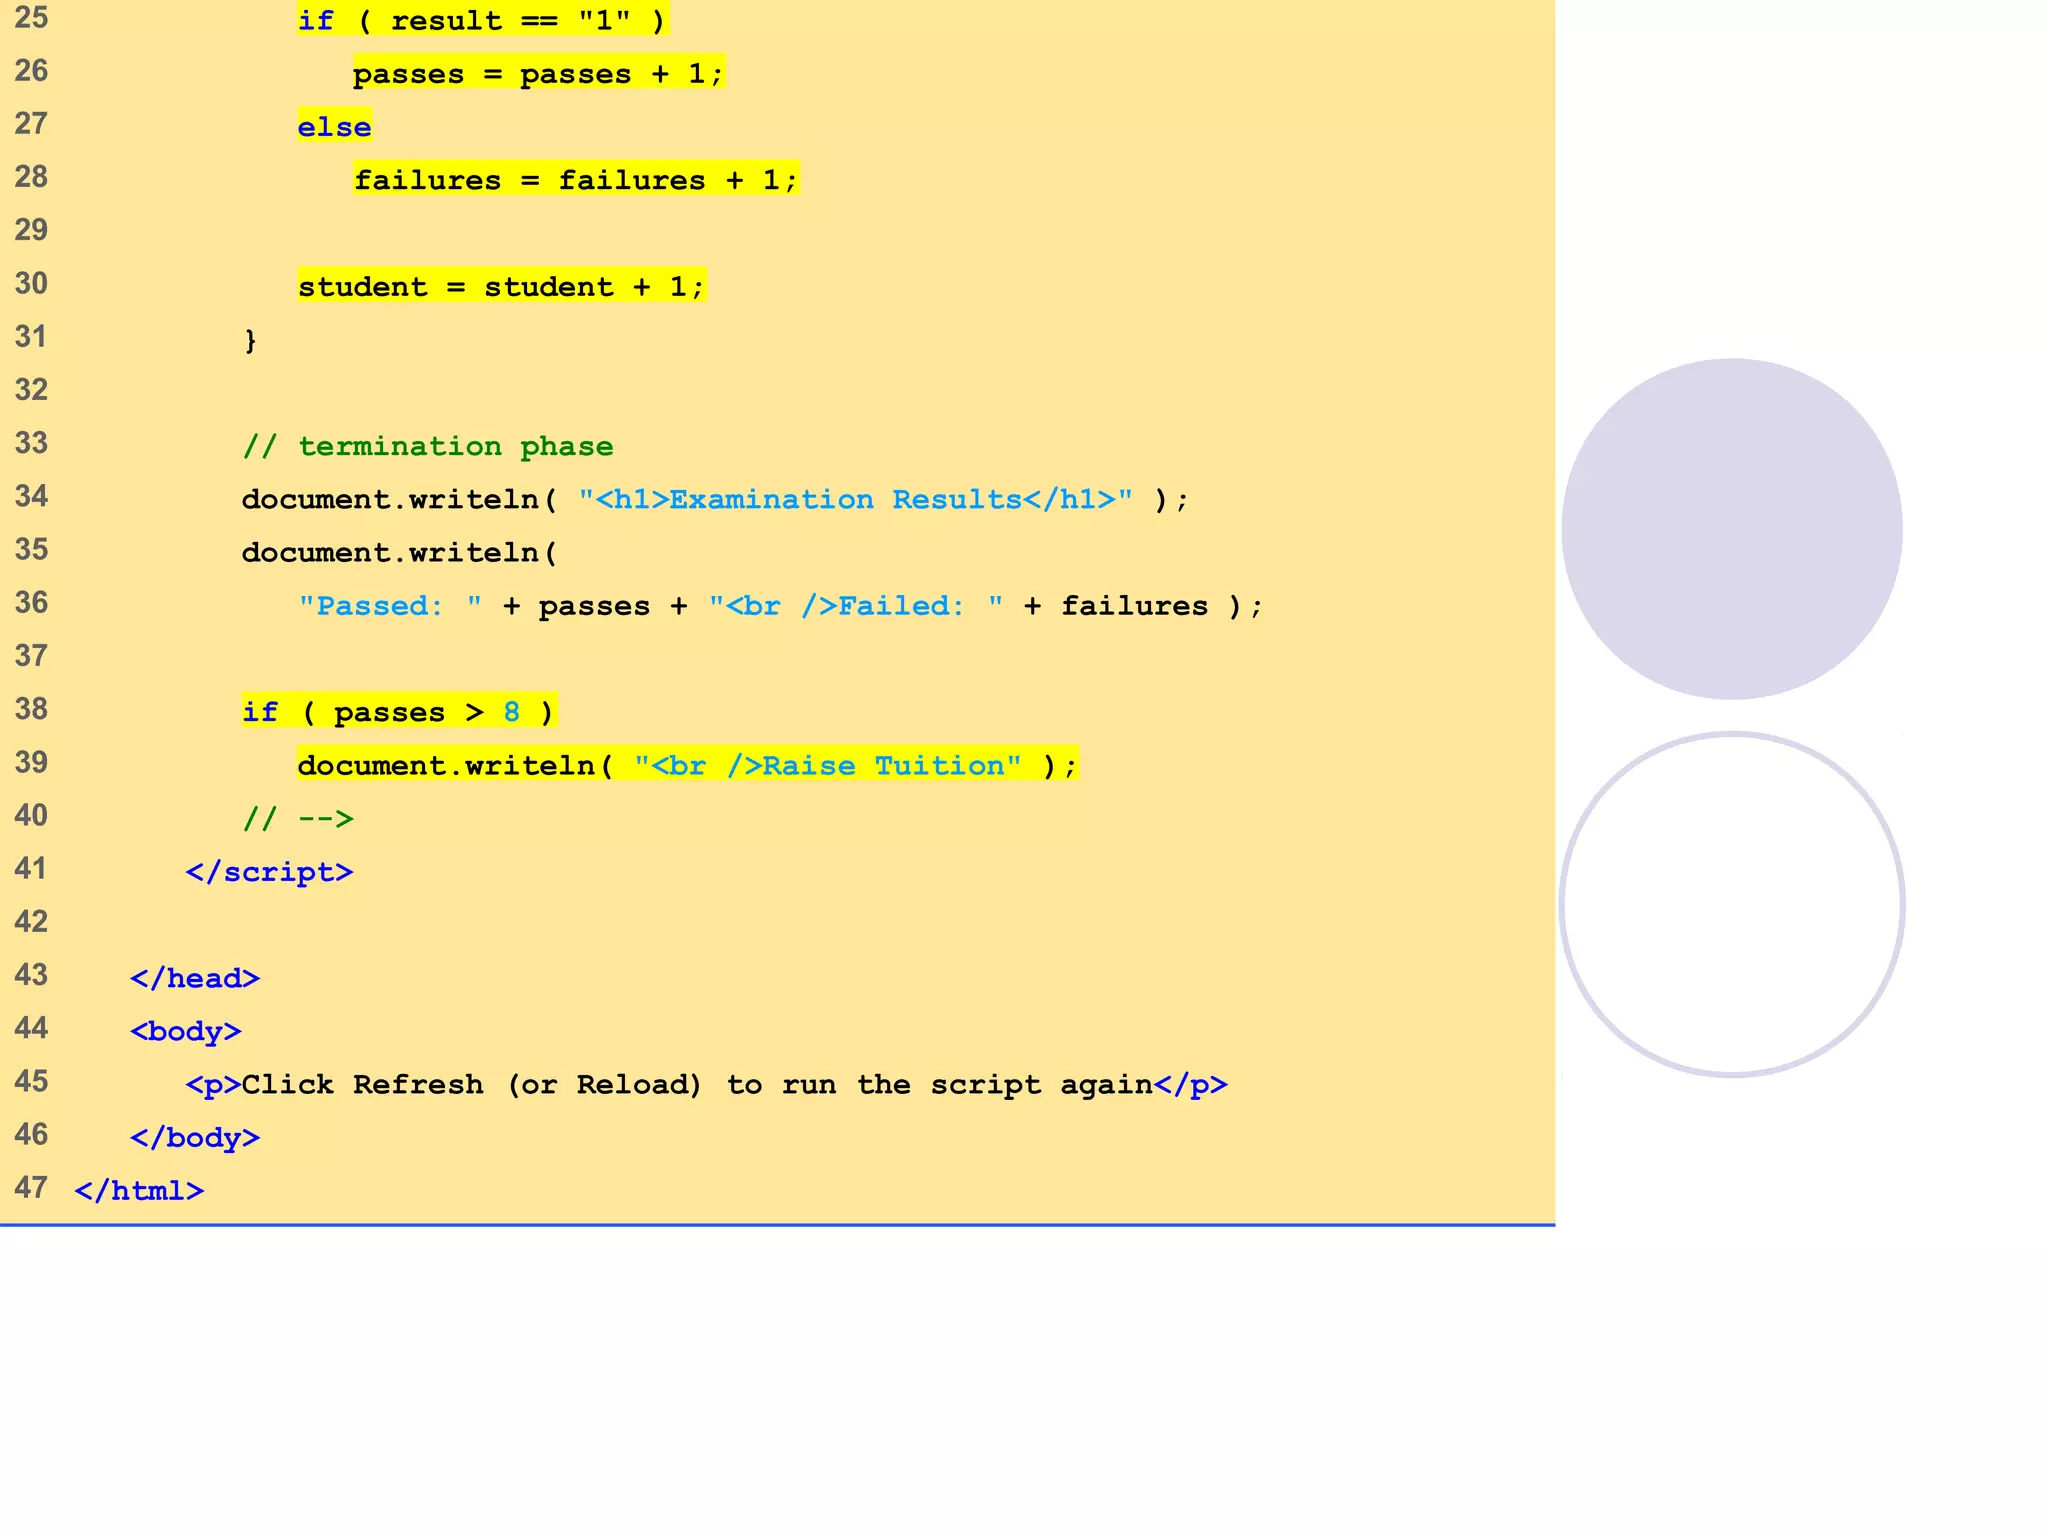Click the 'Raise Tuition' writeln statement
This screenshot has height=1536, width=2048.
(x=687, y=765)
